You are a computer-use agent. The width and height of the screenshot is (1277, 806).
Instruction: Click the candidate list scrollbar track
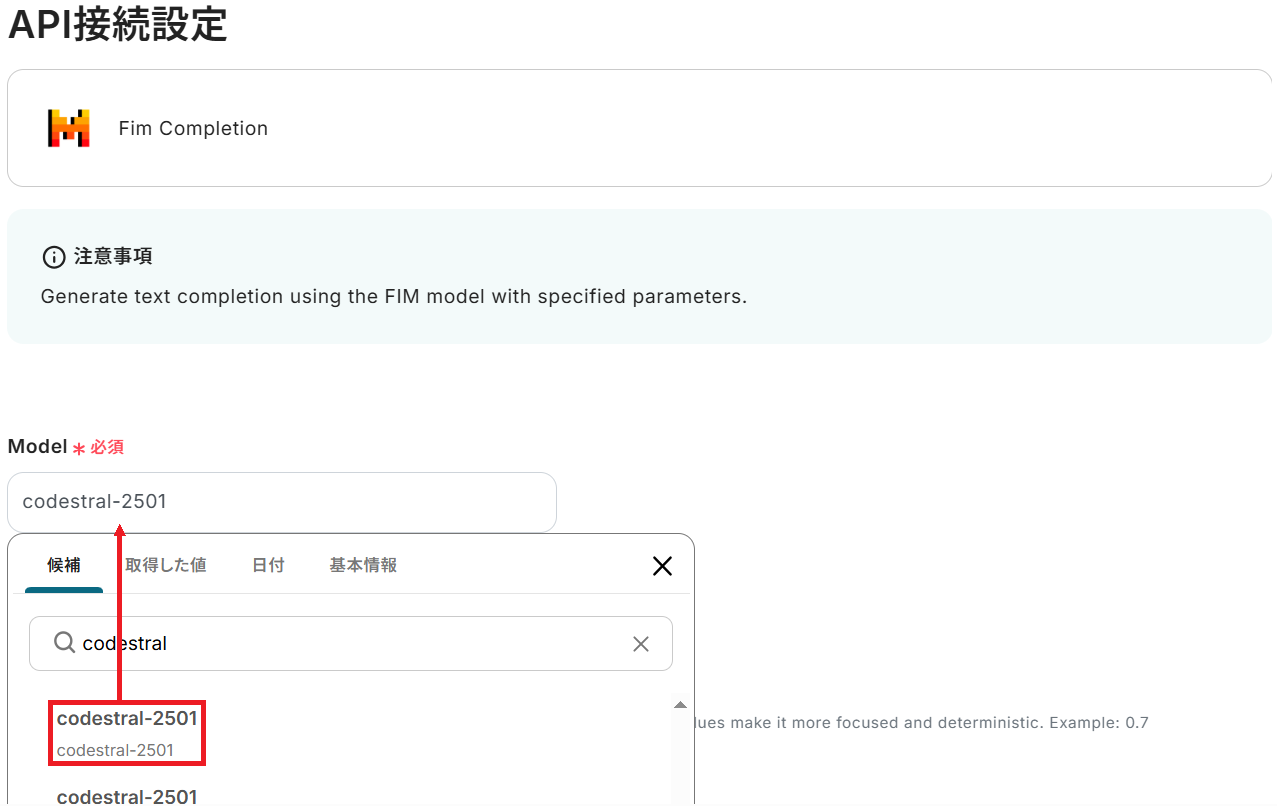click(680, 760)
